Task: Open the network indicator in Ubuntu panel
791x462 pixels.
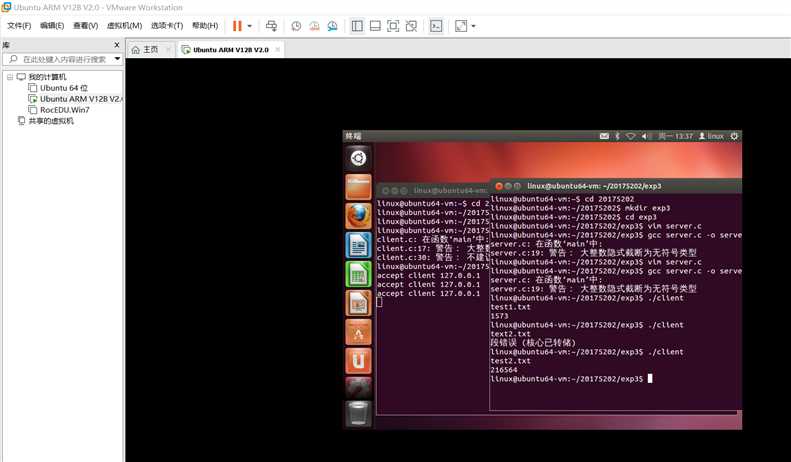Action: (631, 136)
